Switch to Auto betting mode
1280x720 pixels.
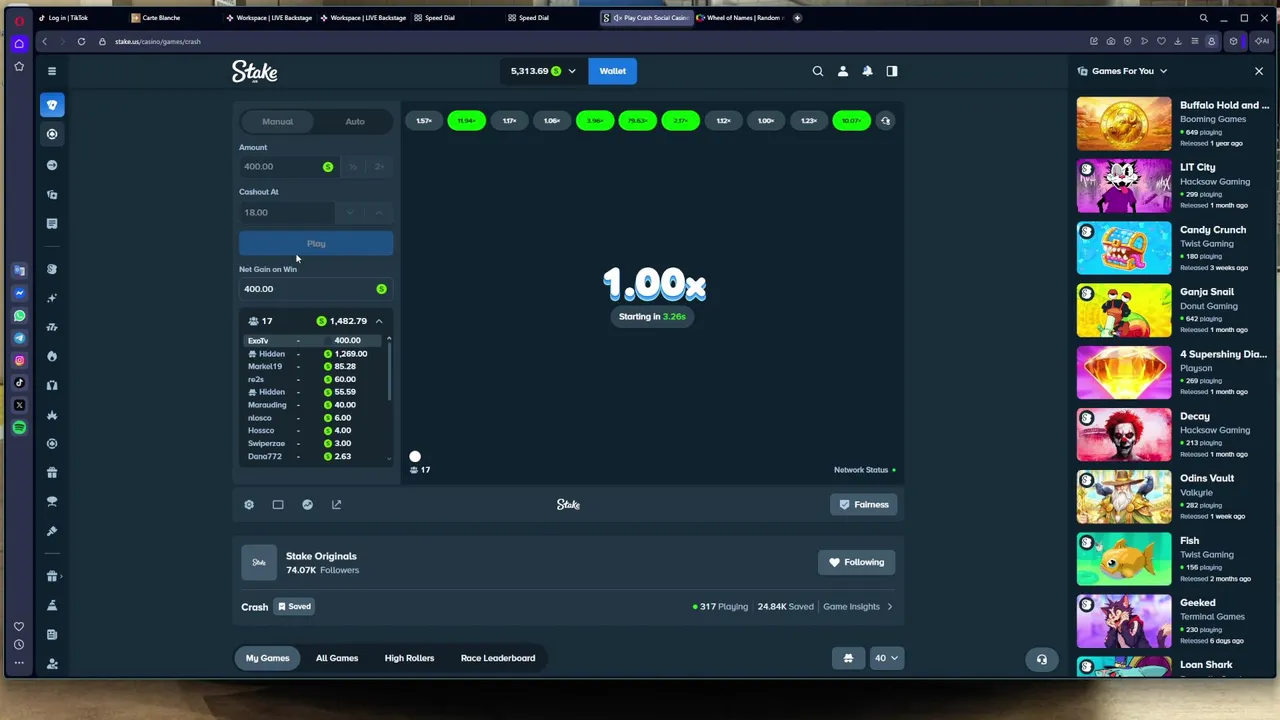tap(355, 122)
